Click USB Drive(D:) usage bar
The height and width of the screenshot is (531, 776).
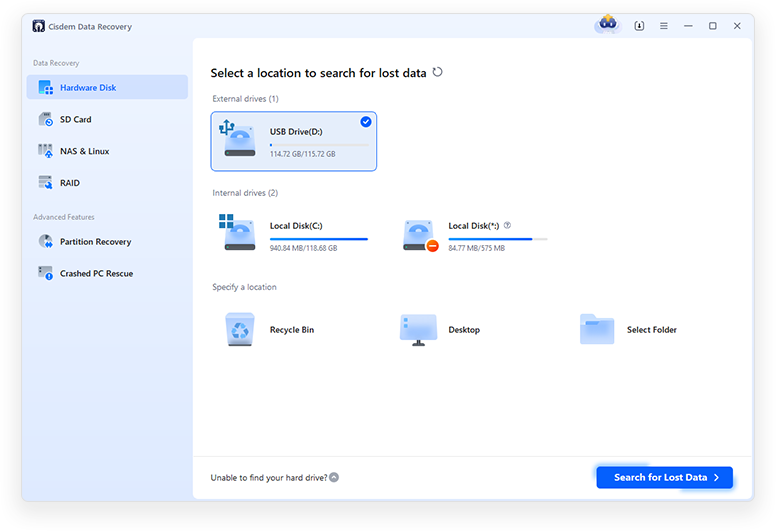[x=319, y=145]
